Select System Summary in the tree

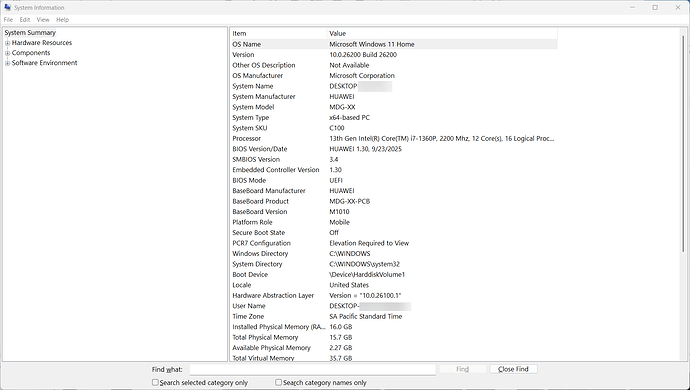click(x=30, y=33)
